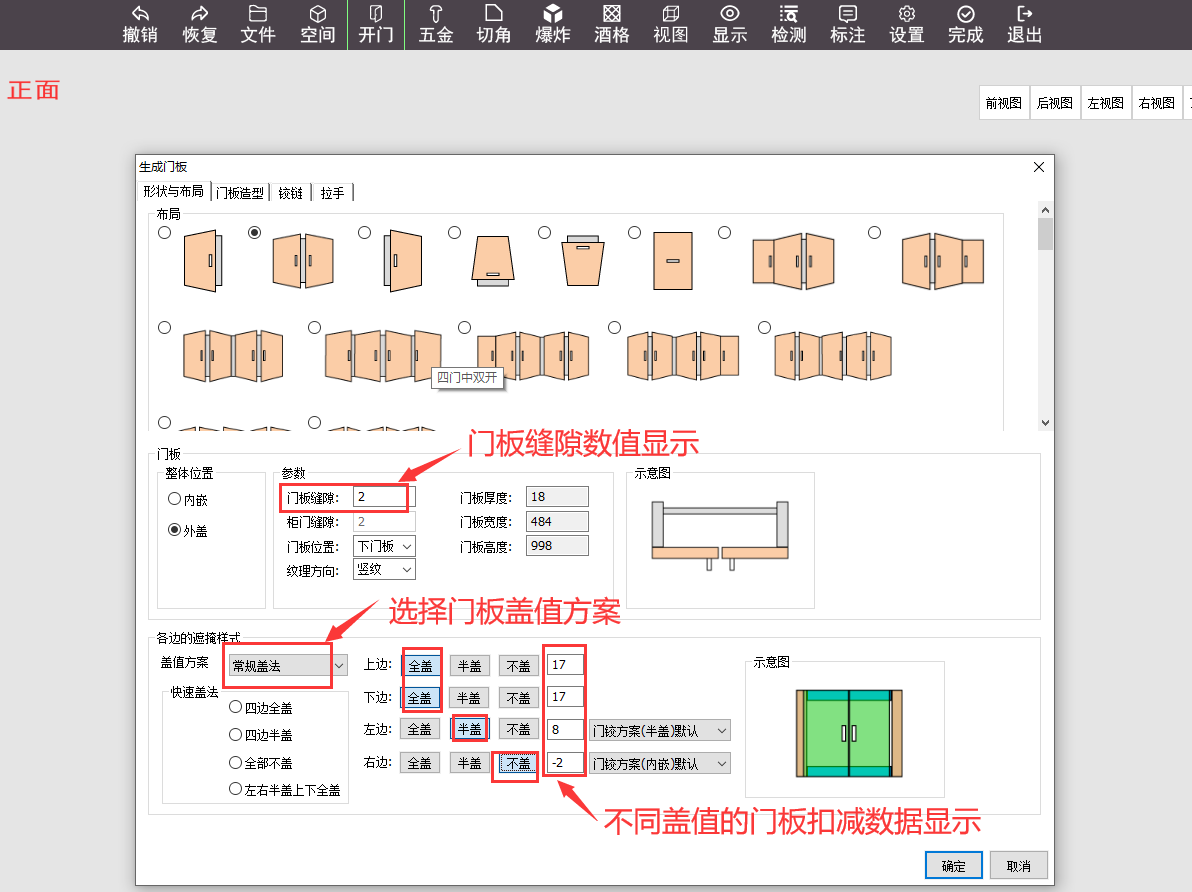
Task: Switch to 后视图 back view
Action: (1054, 103)
